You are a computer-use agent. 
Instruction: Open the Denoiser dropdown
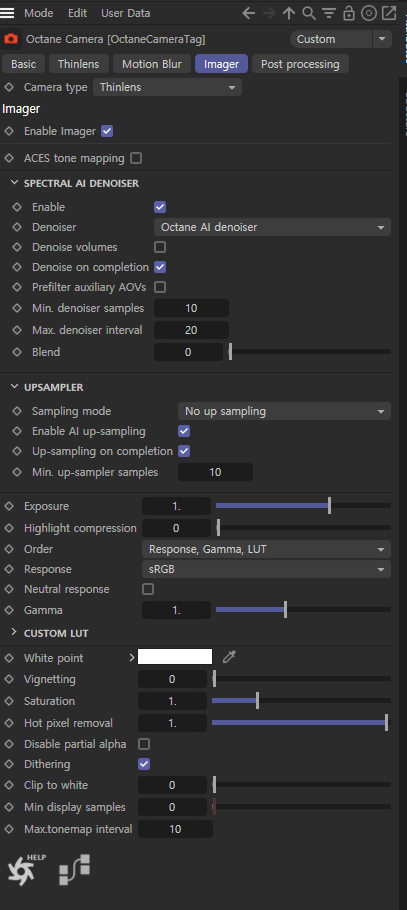click(272, 227)
